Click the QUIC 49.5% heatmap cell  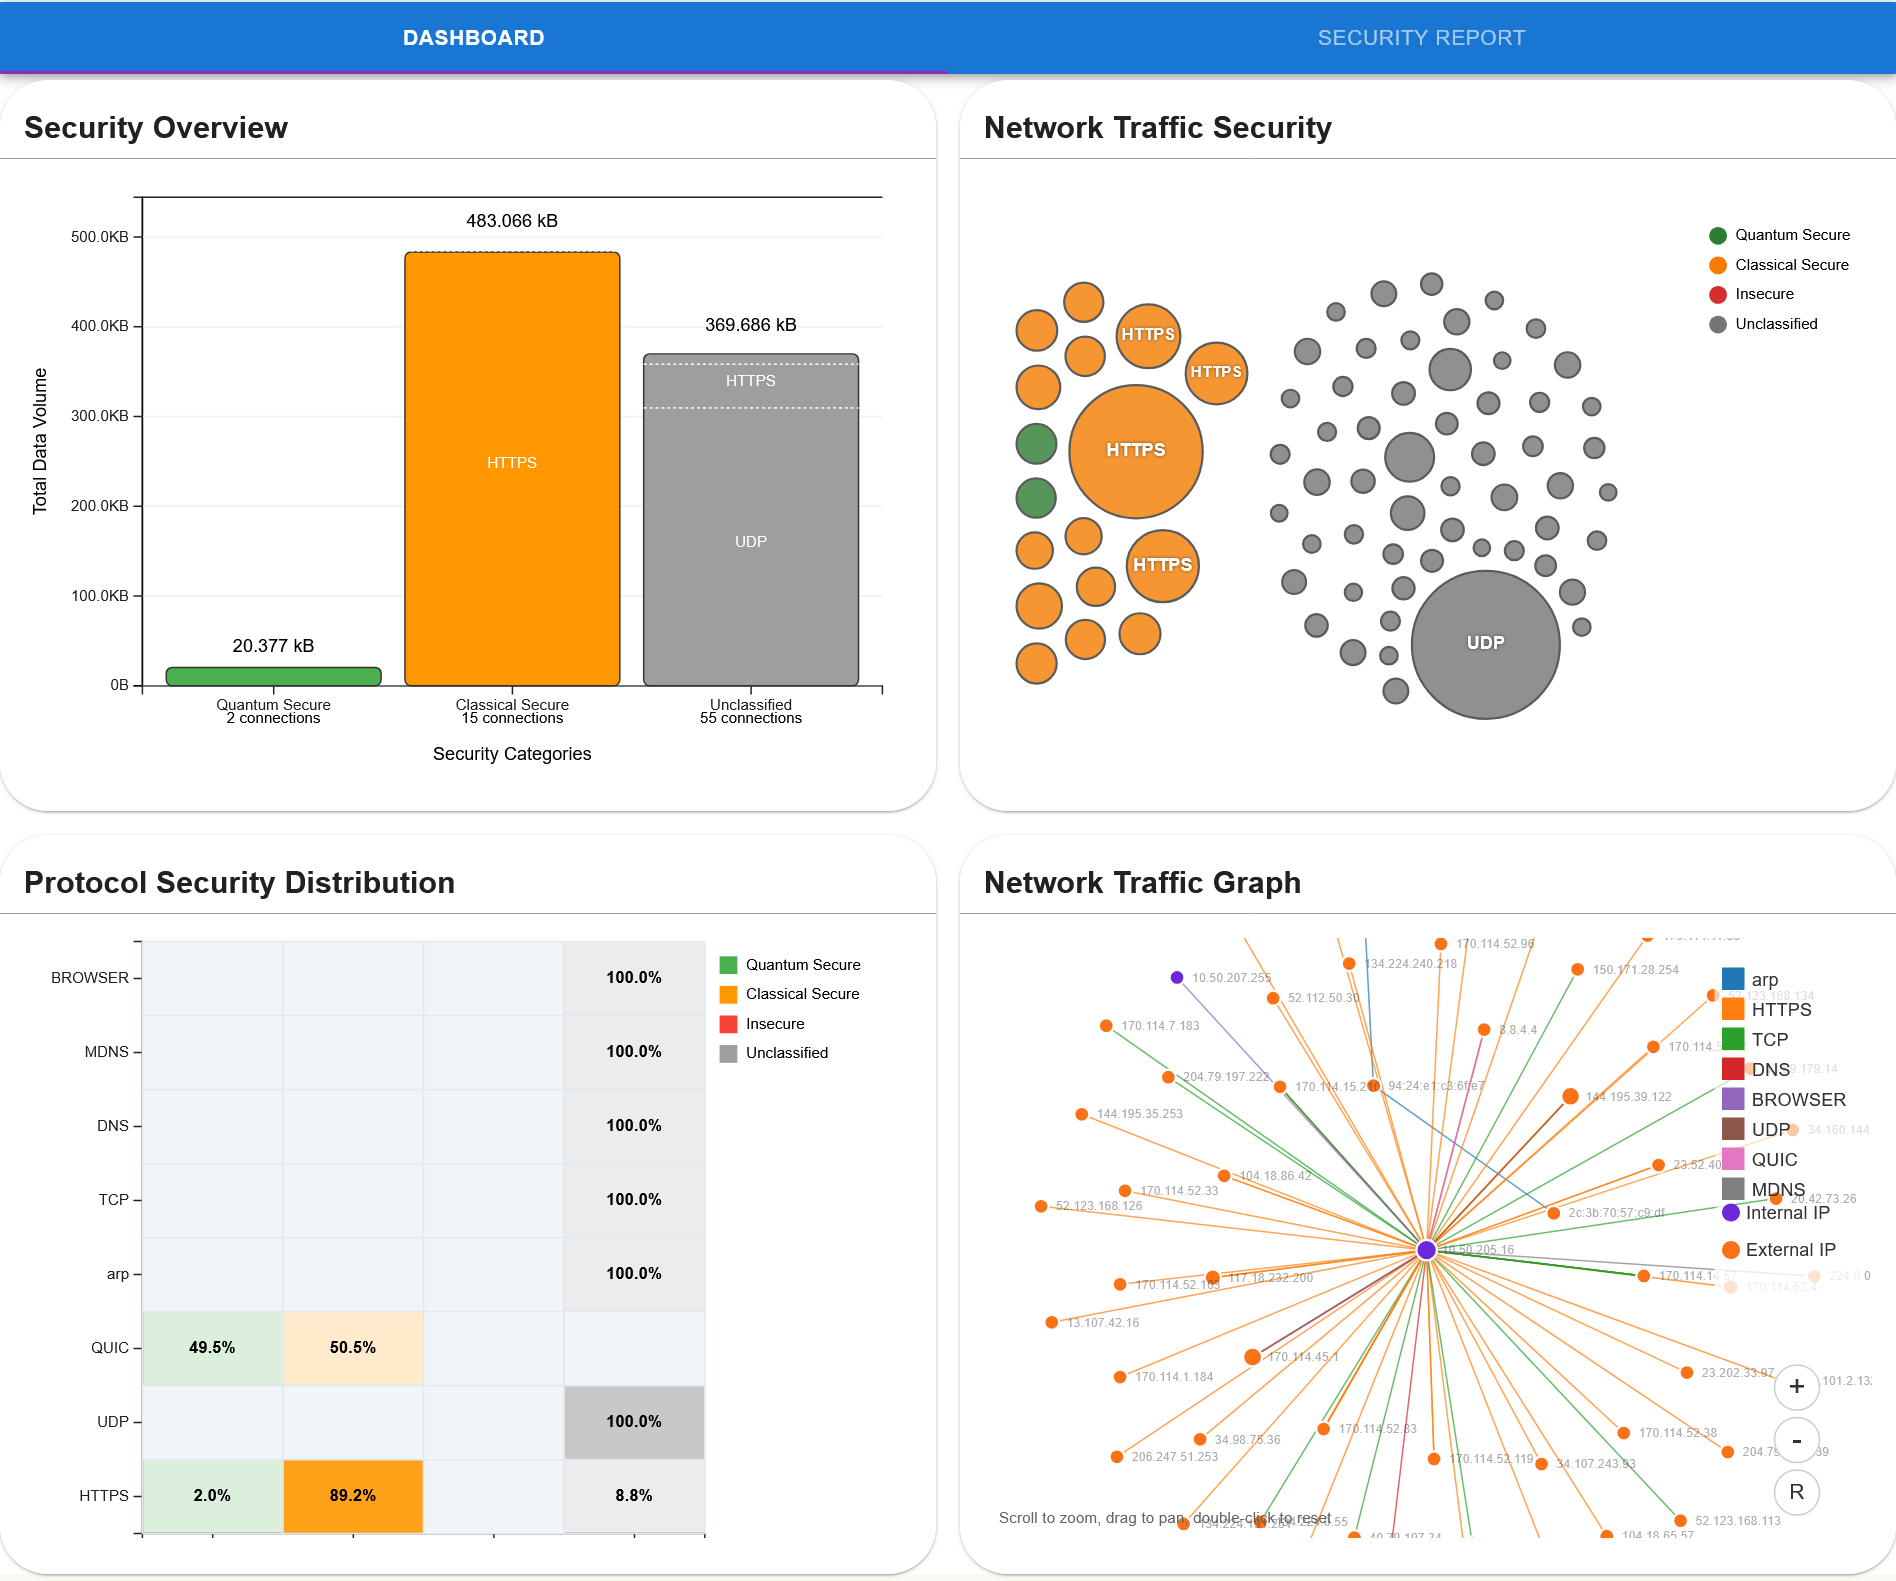212,1348
